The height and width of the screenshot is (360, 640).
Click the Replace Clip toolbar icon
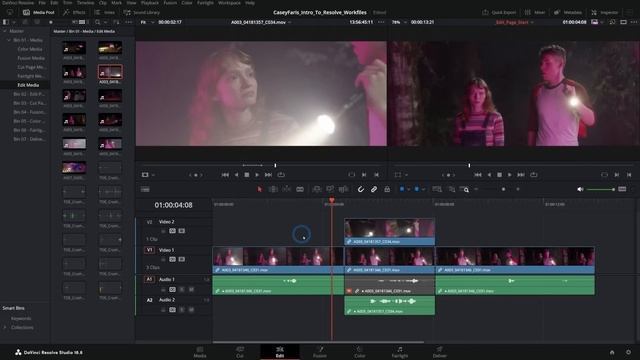click(343, 189)
